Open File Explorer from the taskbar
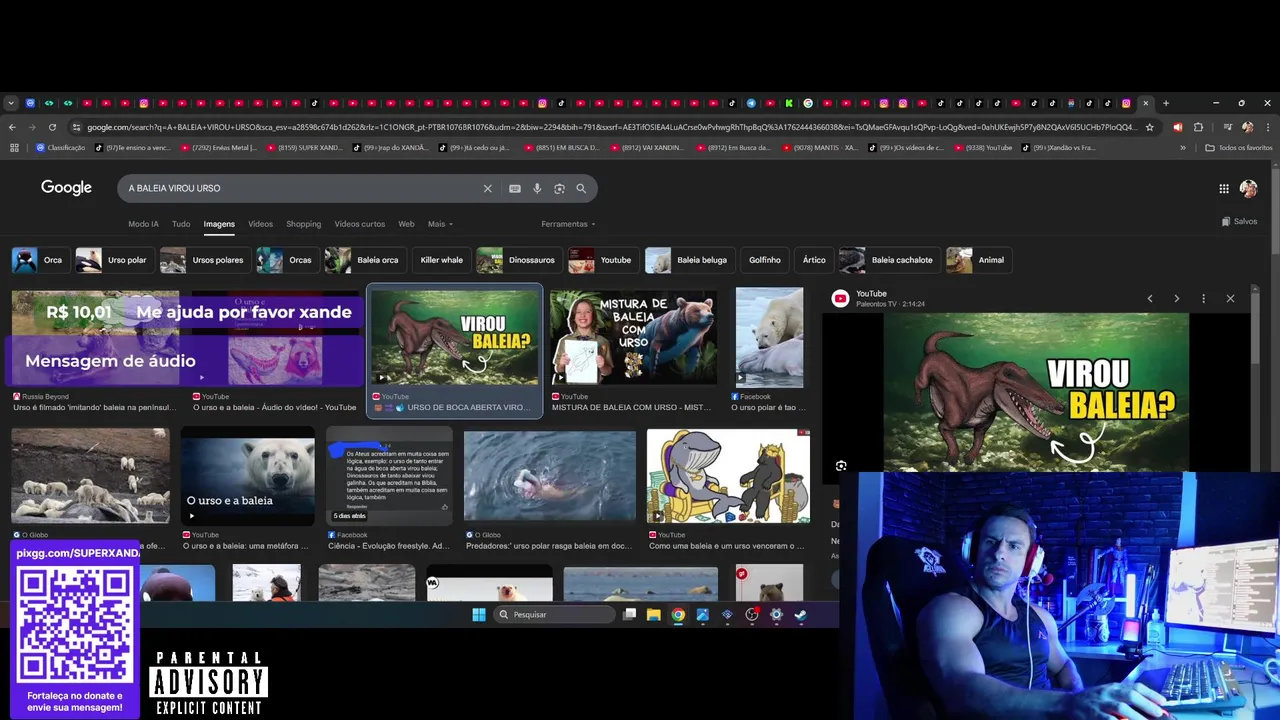The width and height of the screenshot is (1280, 720). point(653,615)
